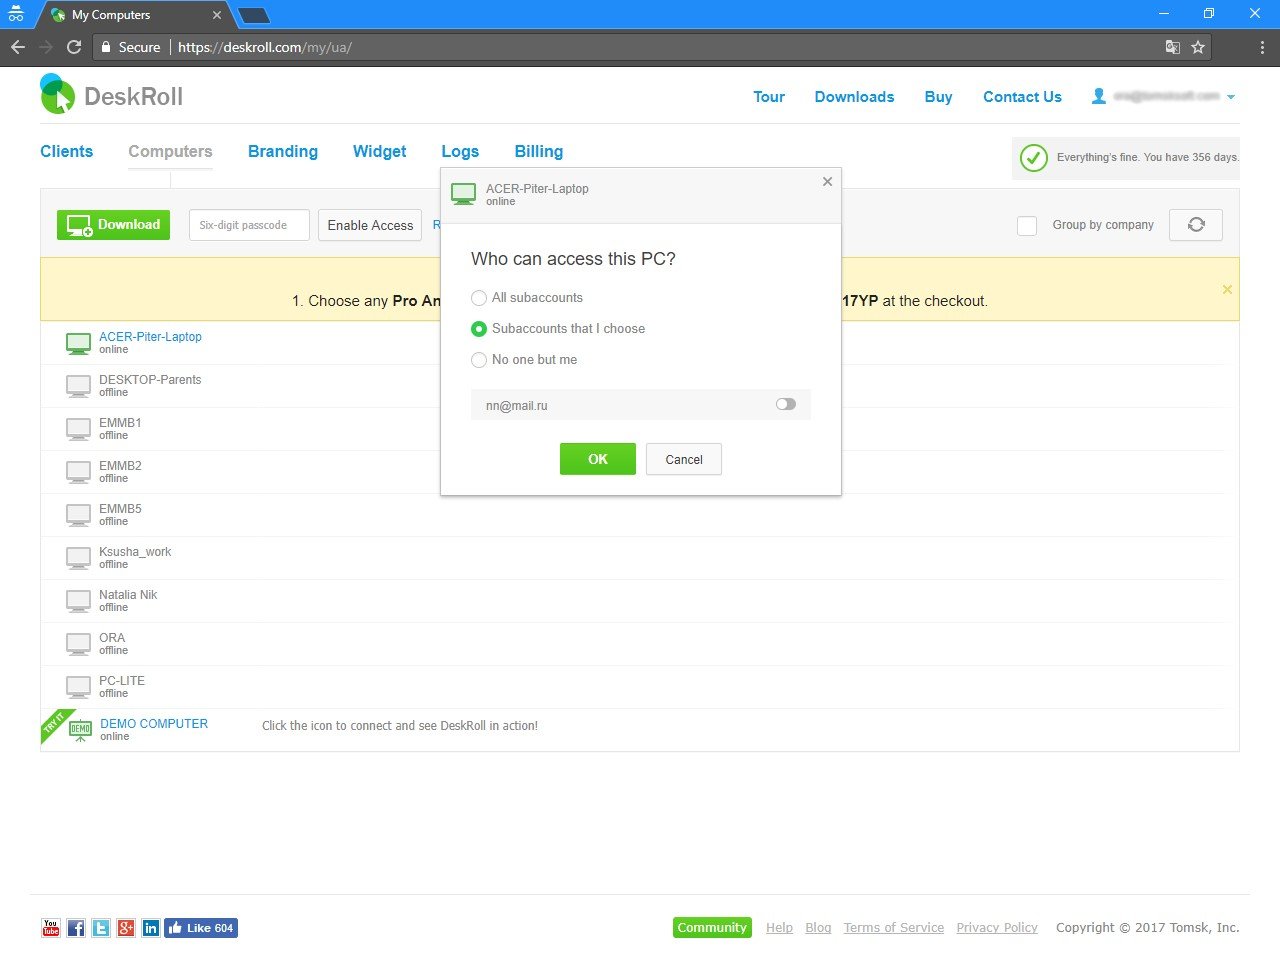This screenshot has height=960, width=1280.
Task: Click the Buy link
Action: 938,97
